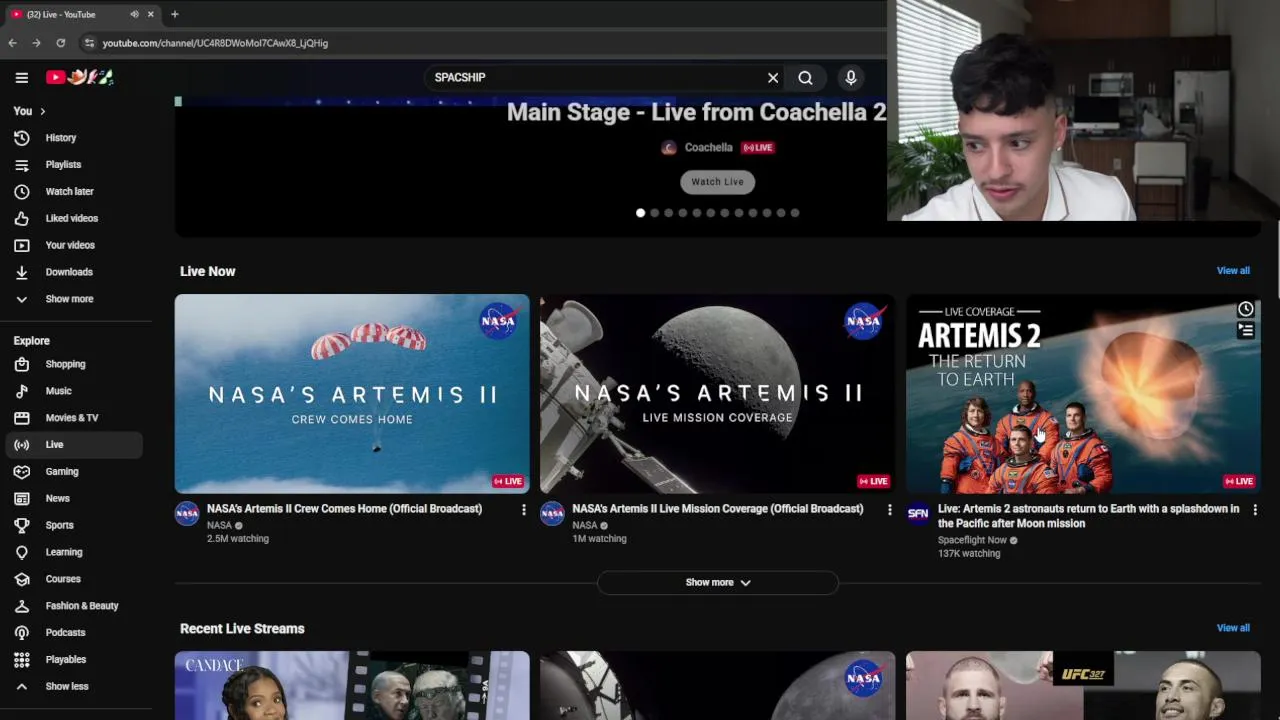Image resolution: width=1280 pixels, height=720 pixels.
Task: Open title NASA's Artemis II Crew Comes Home
Action: [344, 509]
